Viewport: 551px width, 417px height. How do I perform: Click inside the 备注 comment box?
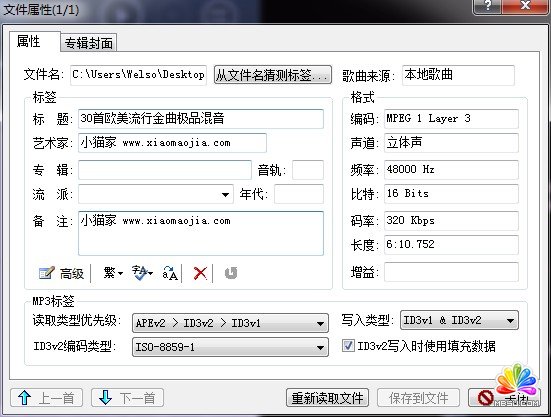[201, 233]
